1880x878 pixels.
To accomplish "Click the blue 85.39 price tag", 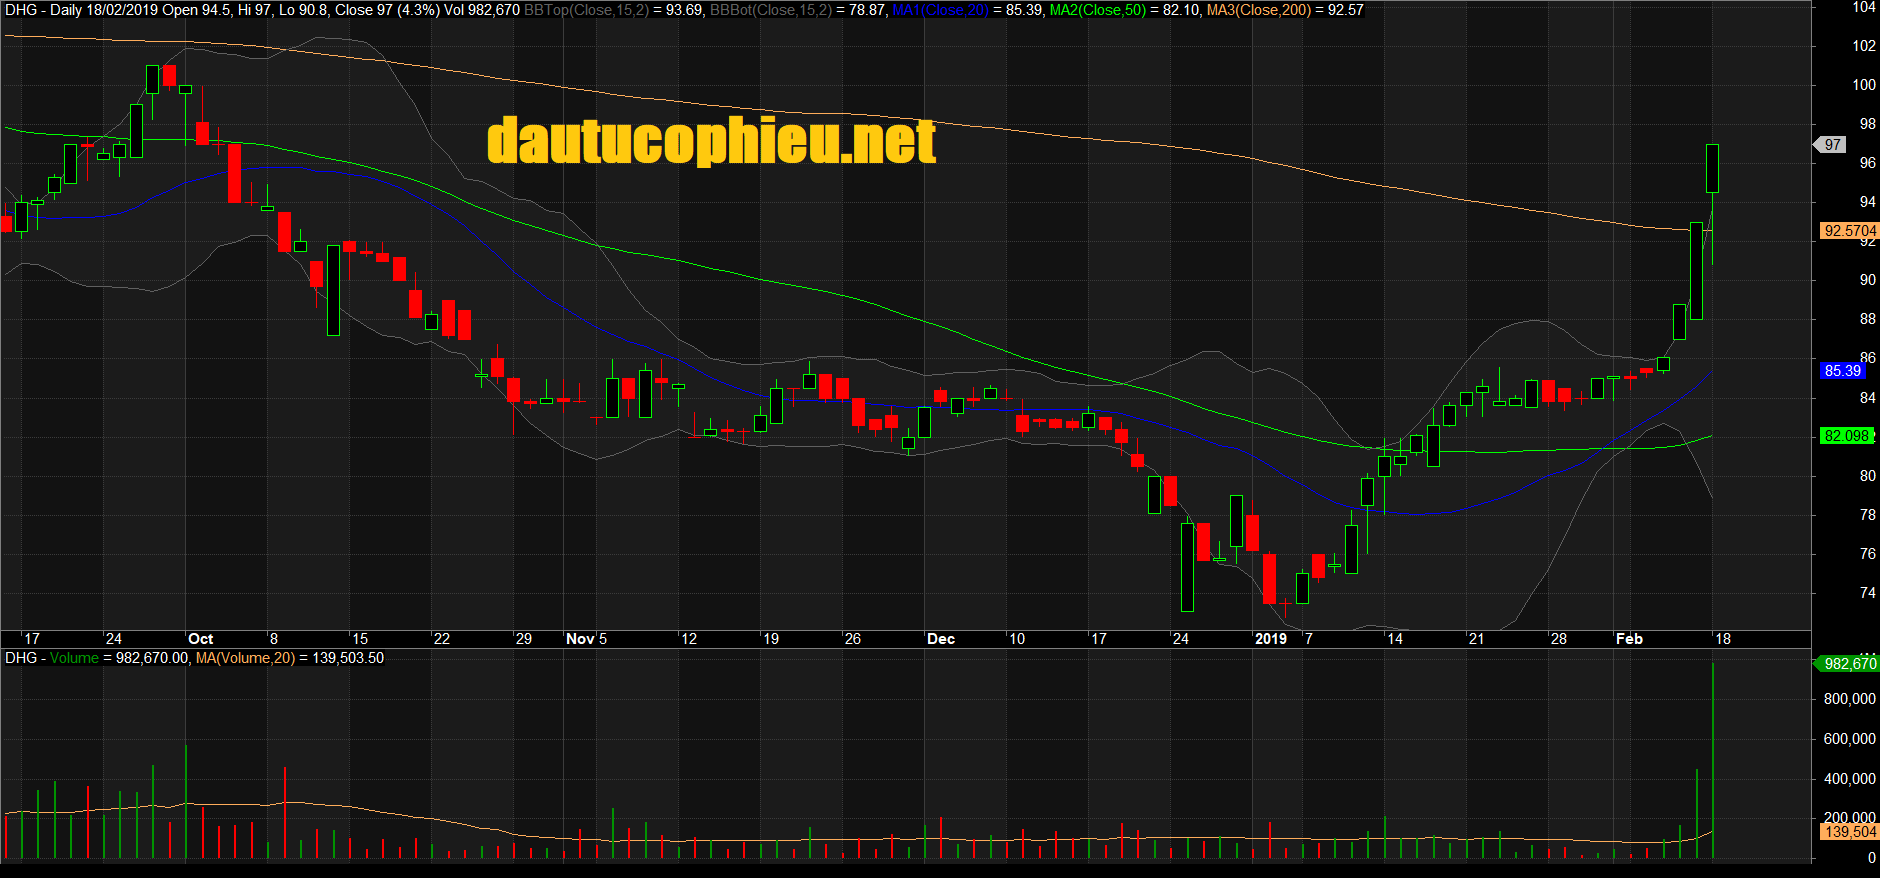I will pyautogui.click(x=1842, y=371).
